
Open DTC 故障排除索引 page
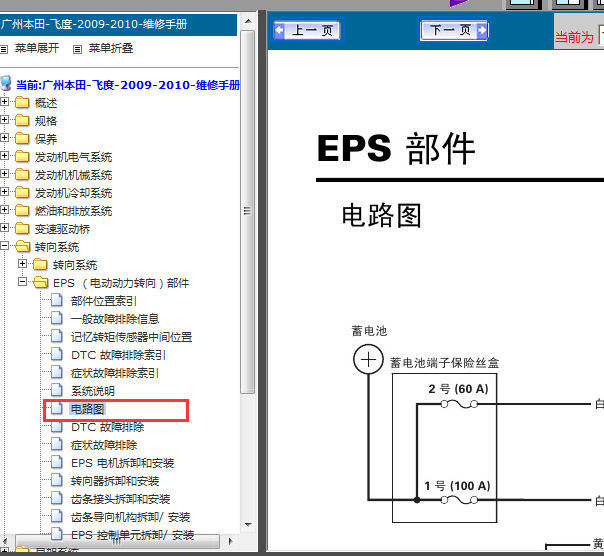[118, 355]
